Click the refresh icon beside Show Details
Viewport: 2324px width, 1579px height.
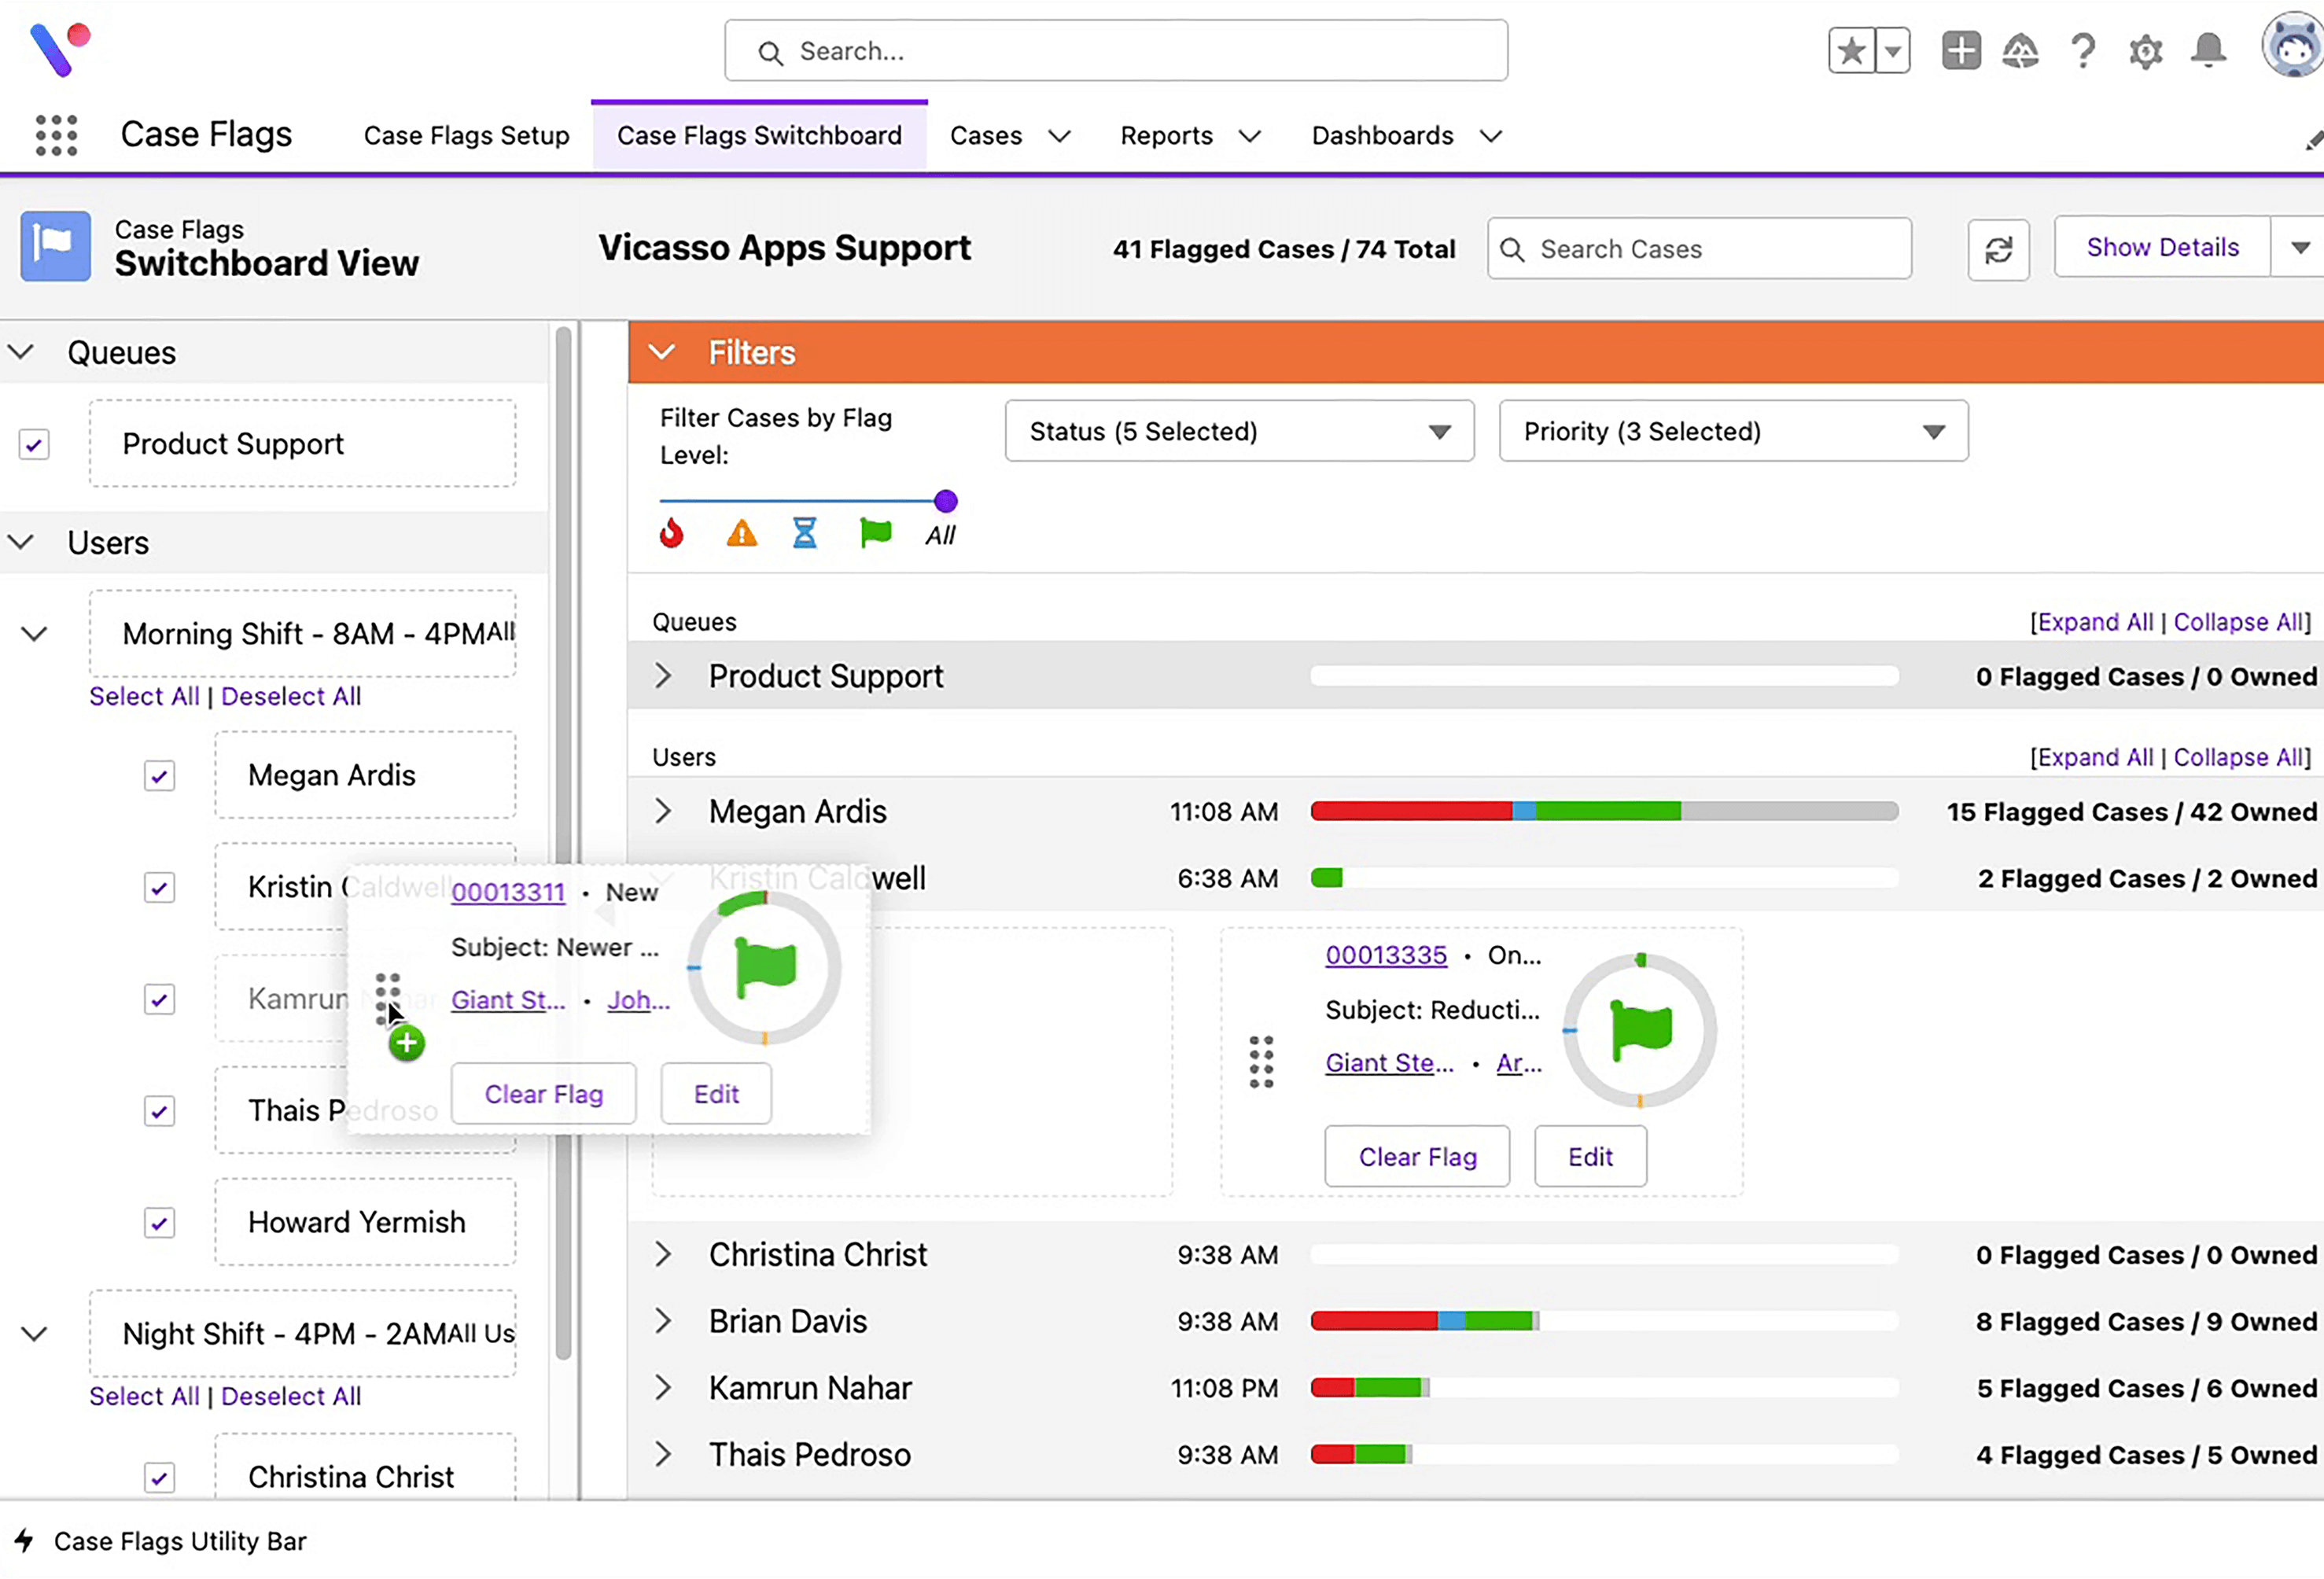click(1998, 249)
